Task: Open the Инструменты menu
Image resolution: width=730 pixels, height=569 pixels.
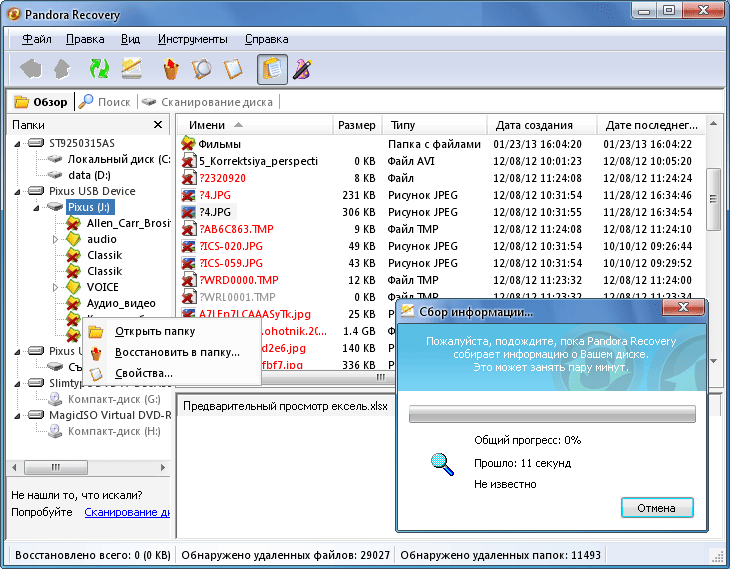Action: click(x=193, y=39)
